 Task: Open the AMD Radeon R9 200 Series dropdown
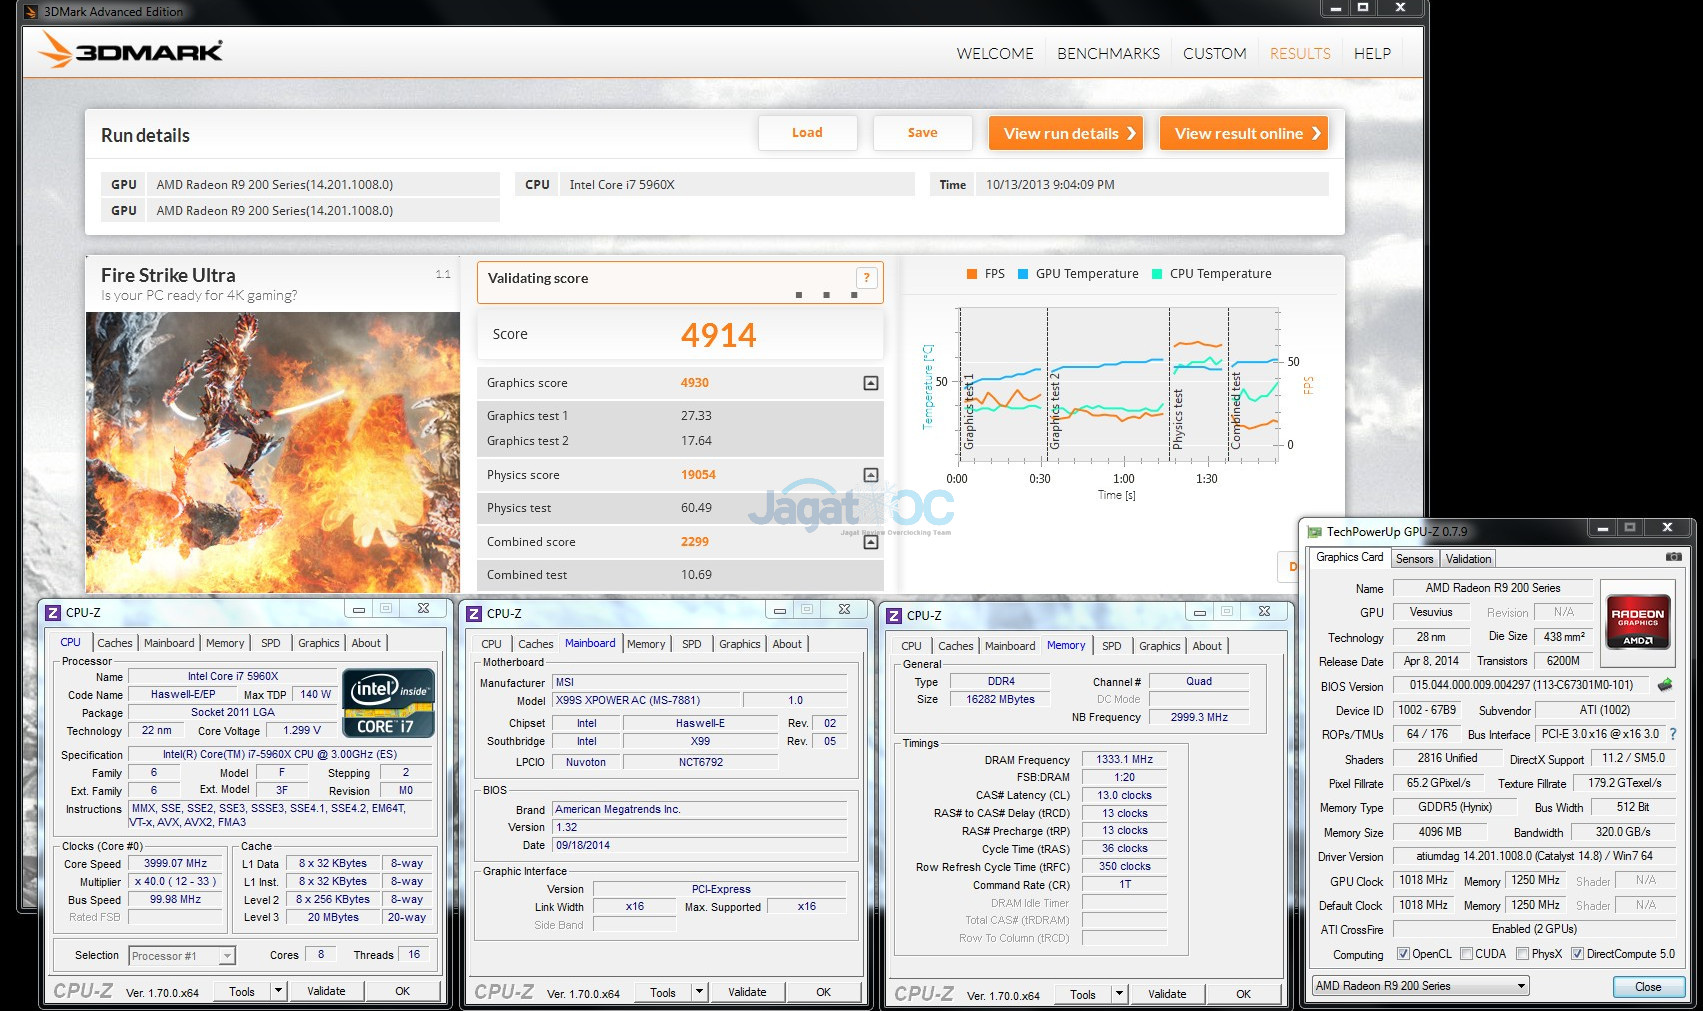click(x=1421, y=986)
